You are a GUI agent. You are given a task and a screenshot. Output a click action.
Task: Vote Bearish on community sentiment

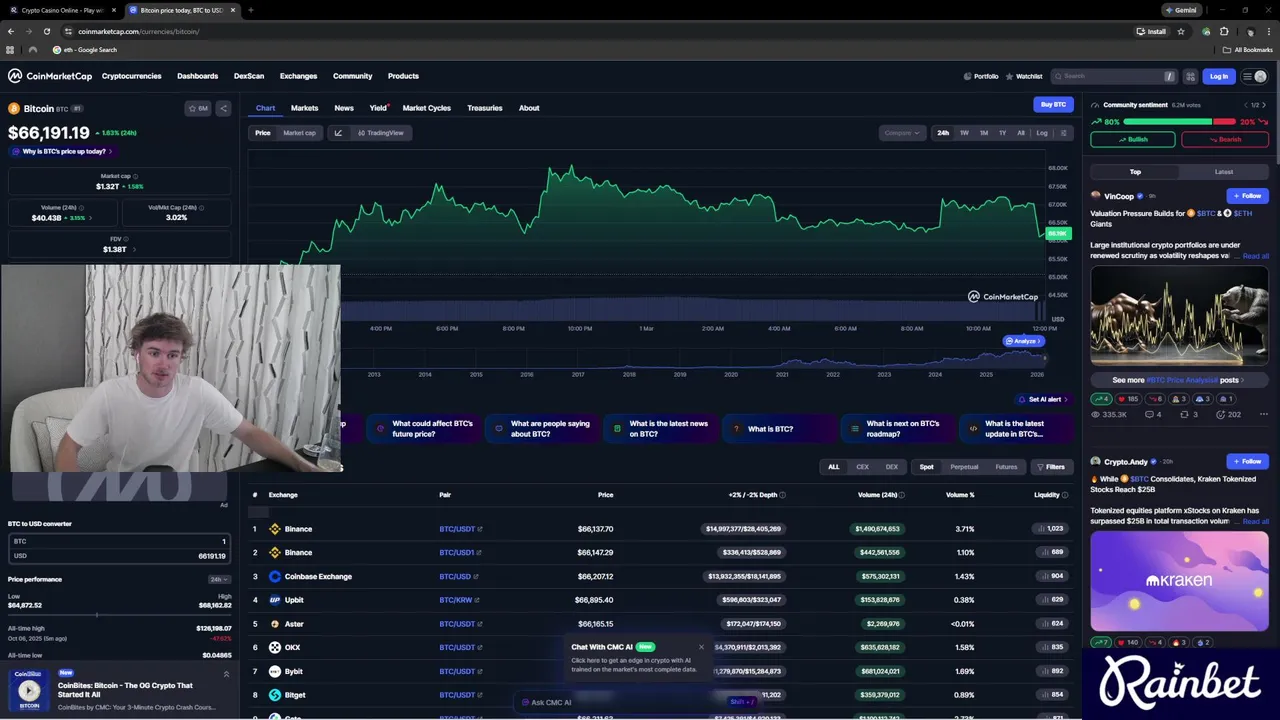pos(1225,140)
